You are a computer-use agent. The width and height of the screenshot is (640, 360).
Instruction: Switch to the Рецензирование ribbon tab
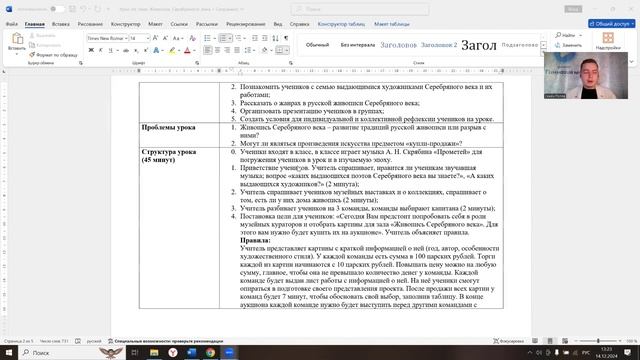(x=246, y=24)
